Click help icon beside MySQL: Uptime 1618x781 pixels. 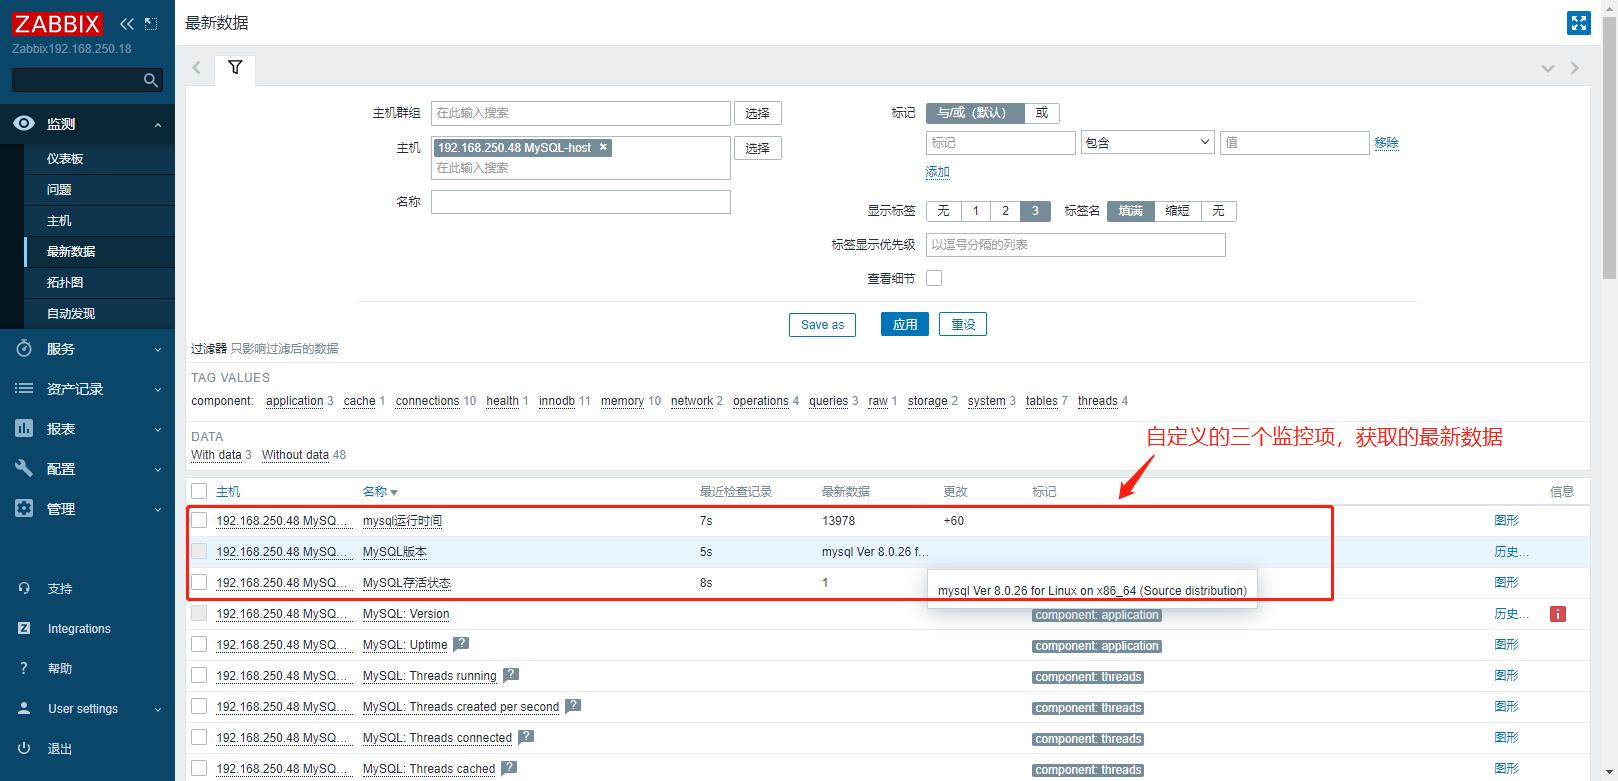[x=461, y=644]
